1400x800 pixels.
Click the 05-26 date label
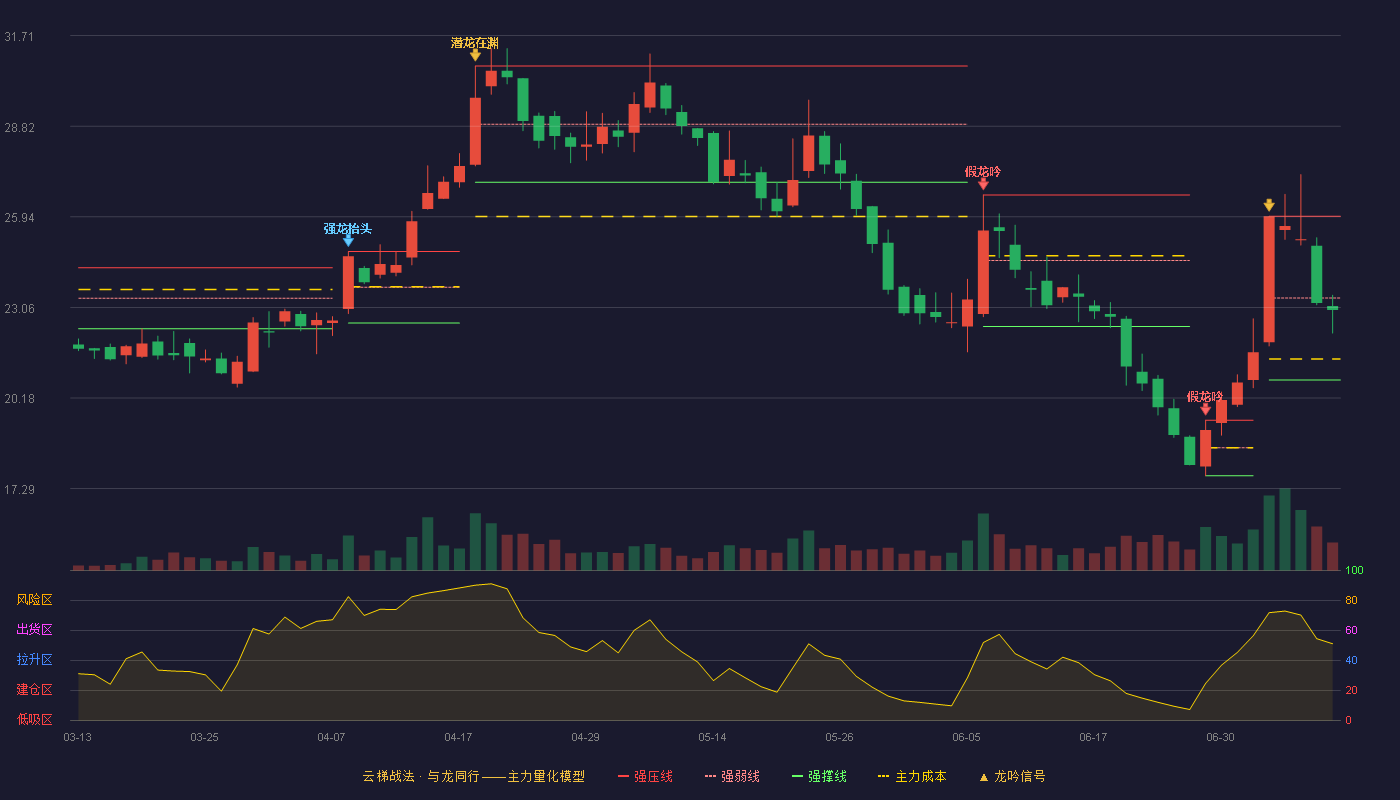[839, 737]
